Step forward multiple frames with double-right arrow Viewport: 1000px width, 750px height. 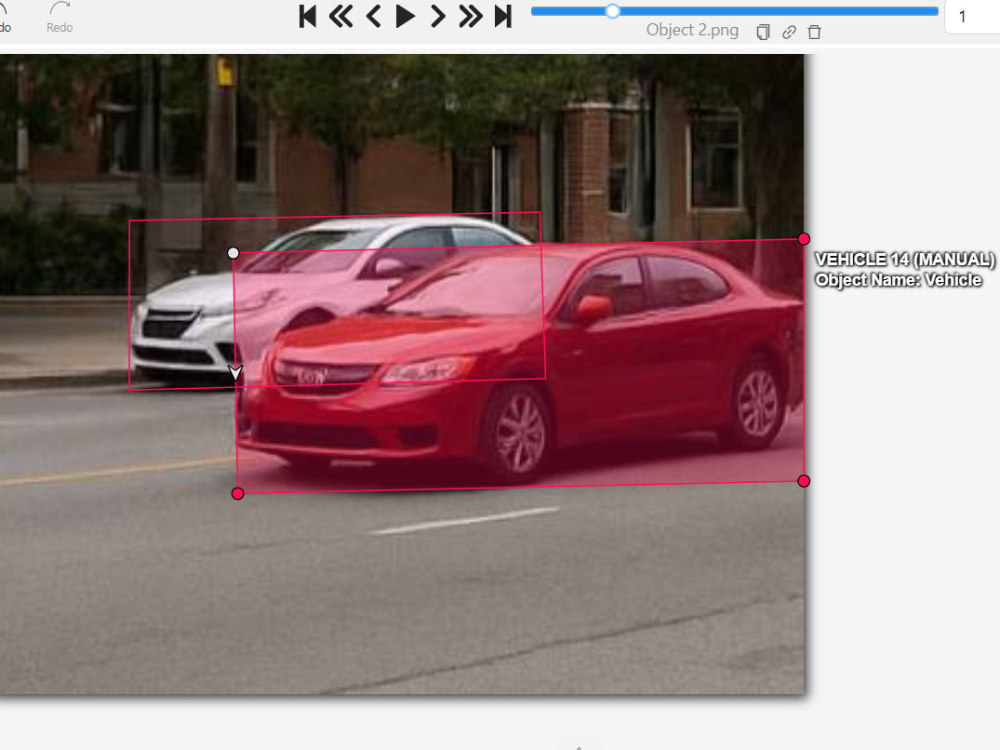point(471,16)
